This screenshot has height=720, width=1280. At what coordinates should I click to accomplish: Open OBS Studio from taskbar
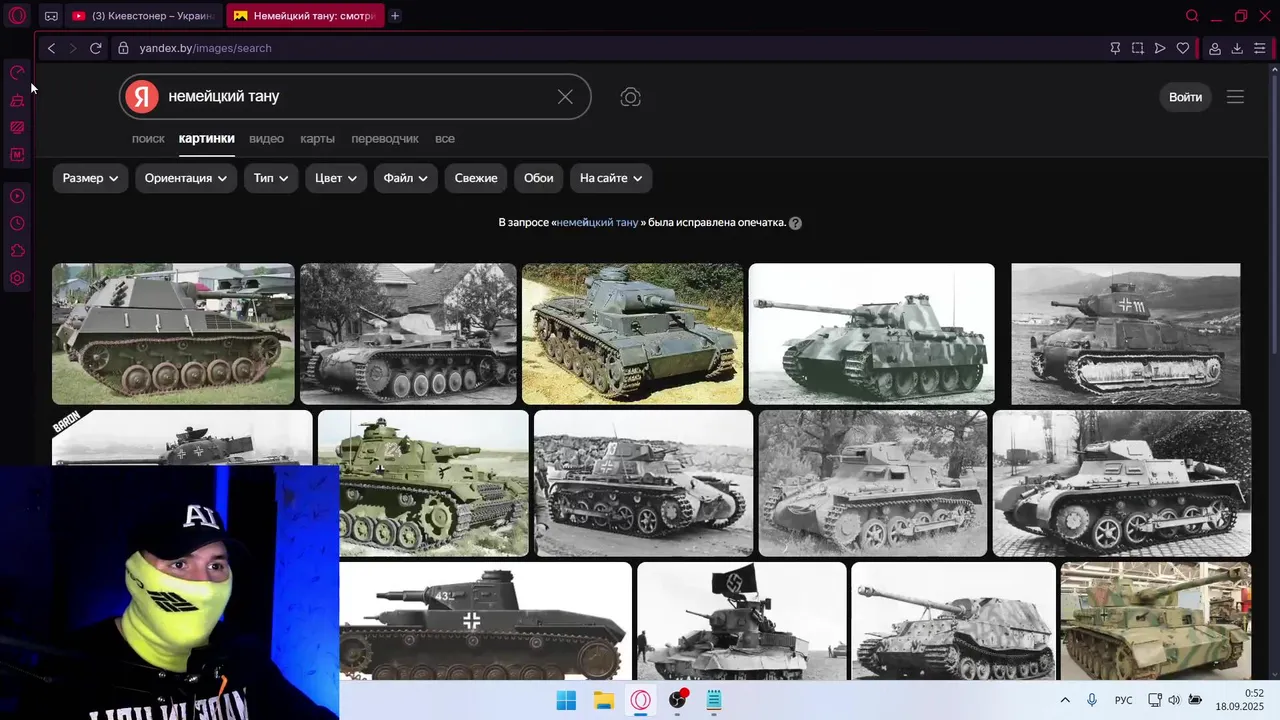click(678, 700)
